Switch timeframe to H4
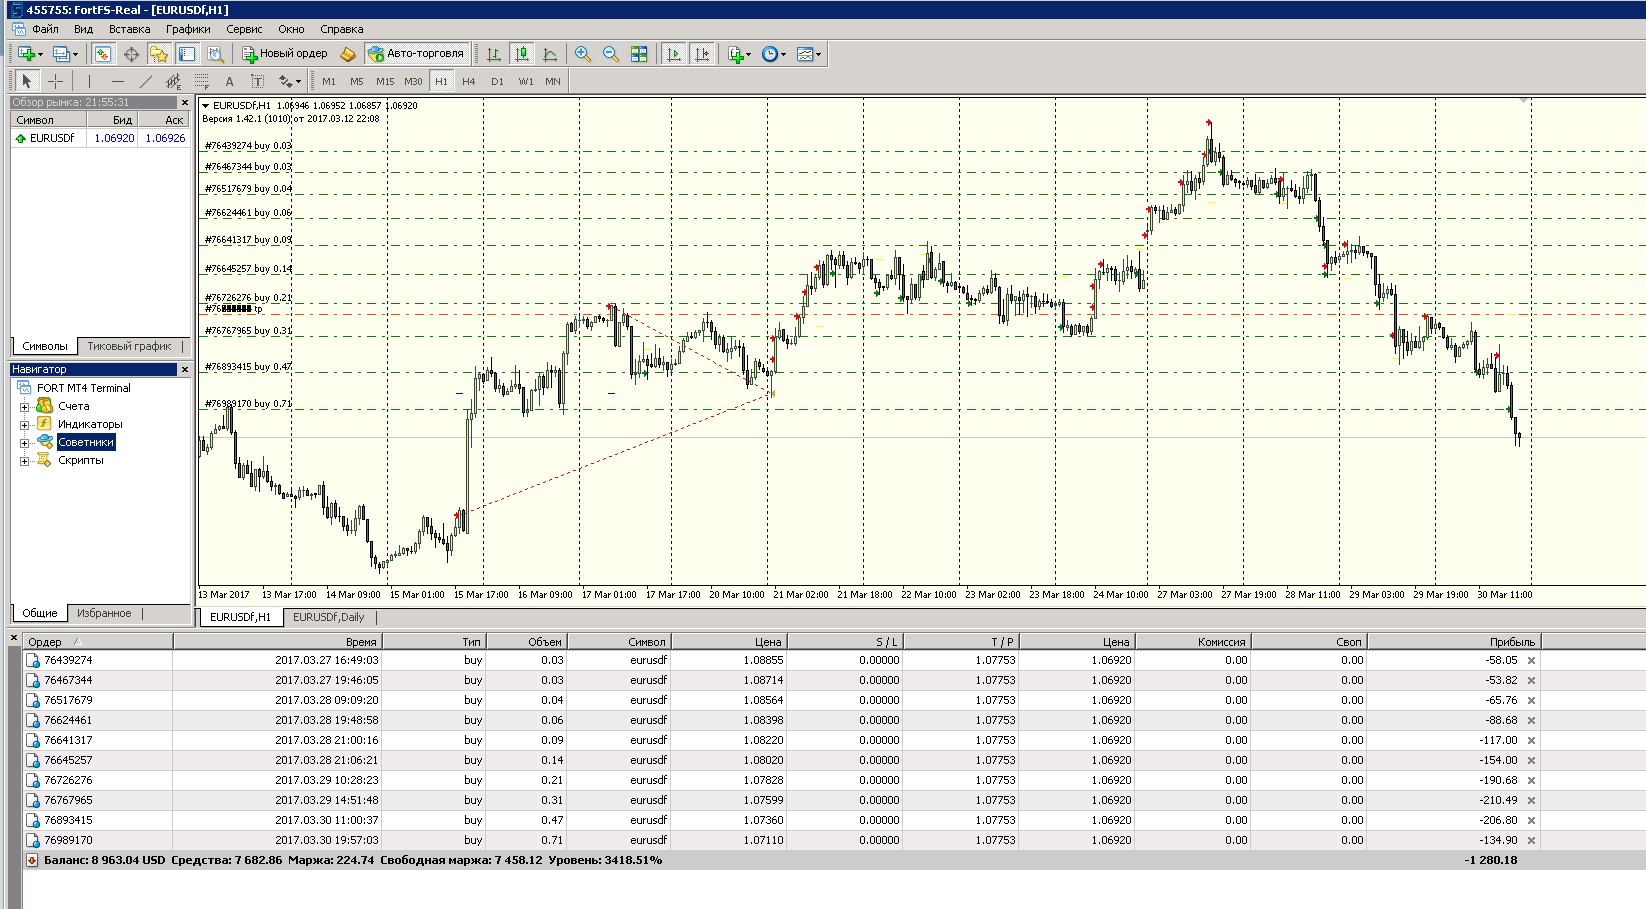1646x909 pixels. click(469, 81)
